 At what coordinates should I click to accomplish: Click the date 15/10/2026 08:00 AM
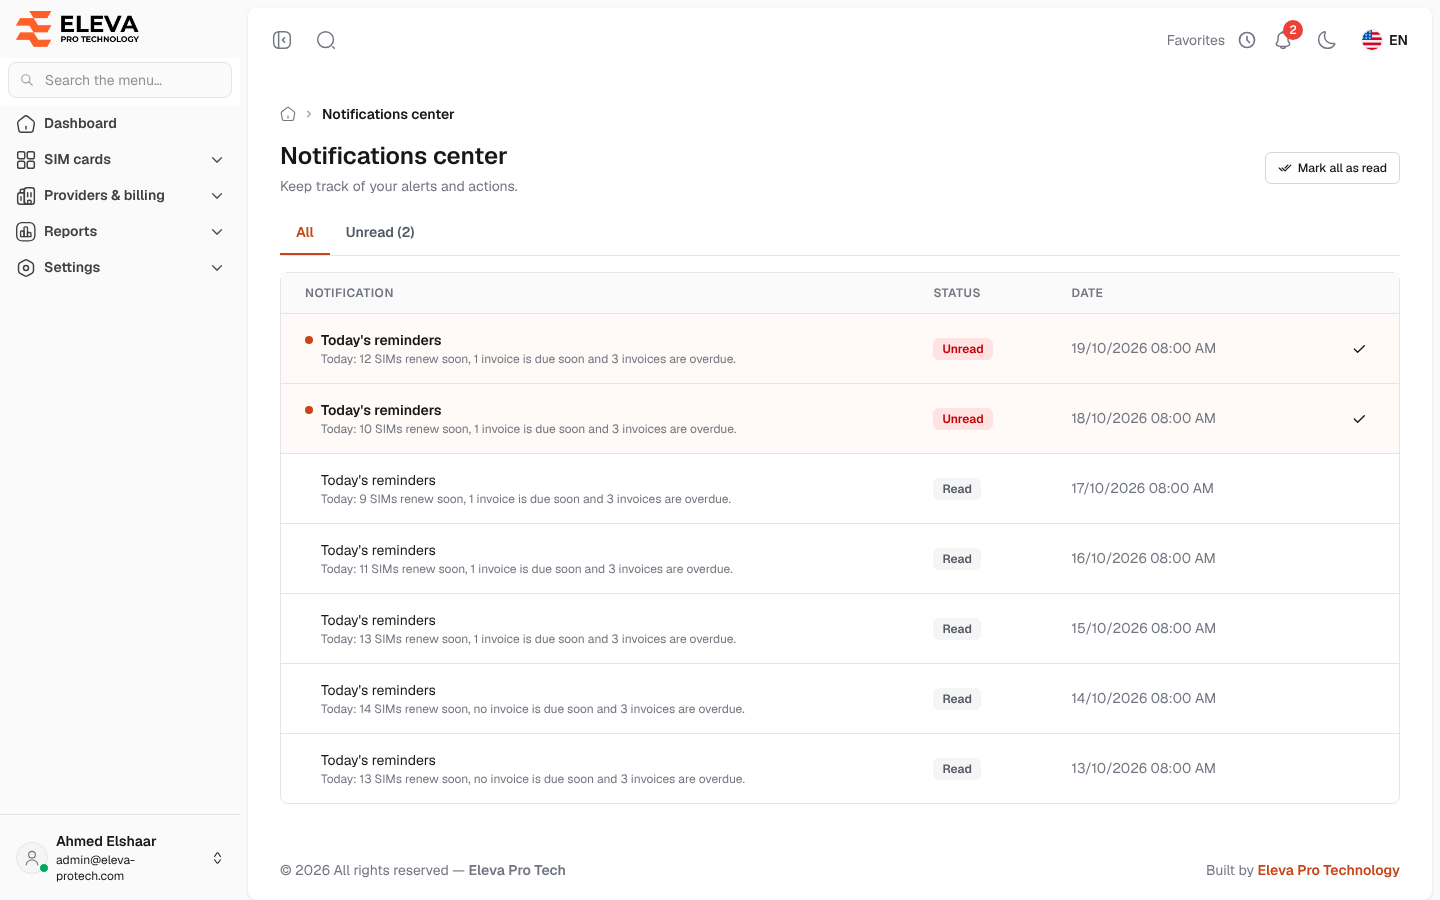(x=1143, y=629)
